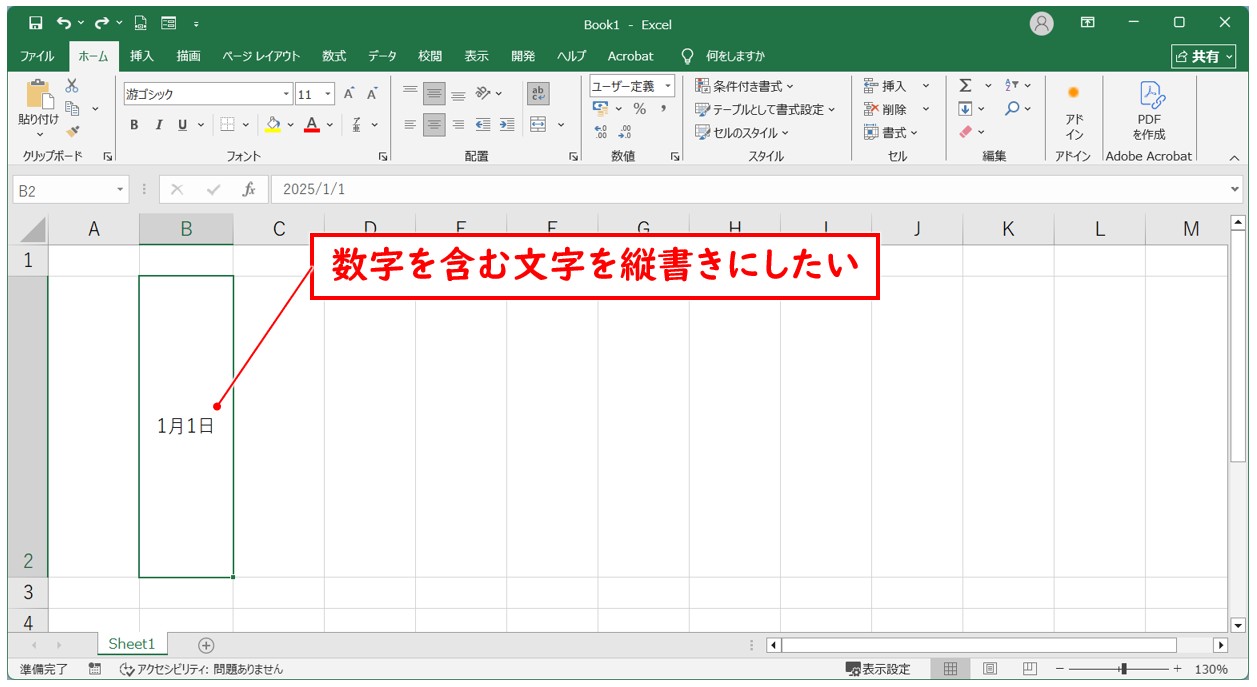Click the Save icon in quick access toolbar
The width and height of the screenshot is (1257, 687).
(x=36, y=23)
